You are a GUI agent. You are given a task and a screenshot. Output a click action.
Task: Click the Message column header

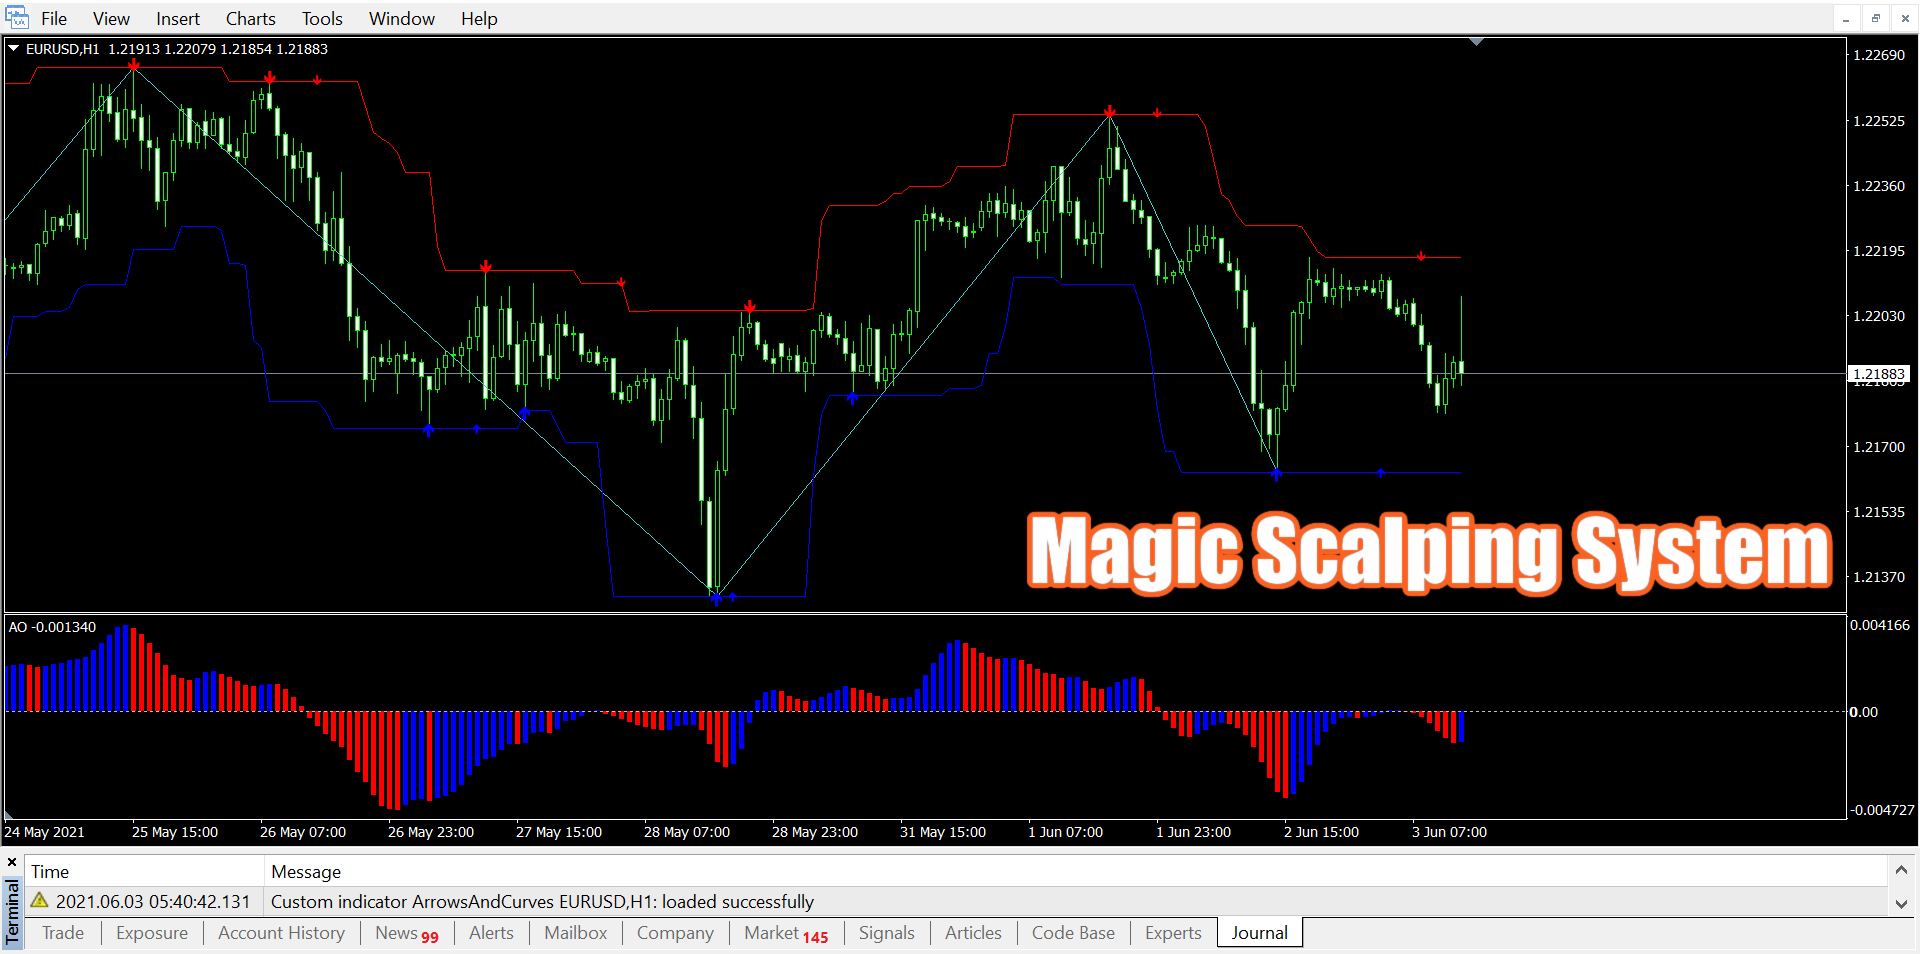coord(306,872)
